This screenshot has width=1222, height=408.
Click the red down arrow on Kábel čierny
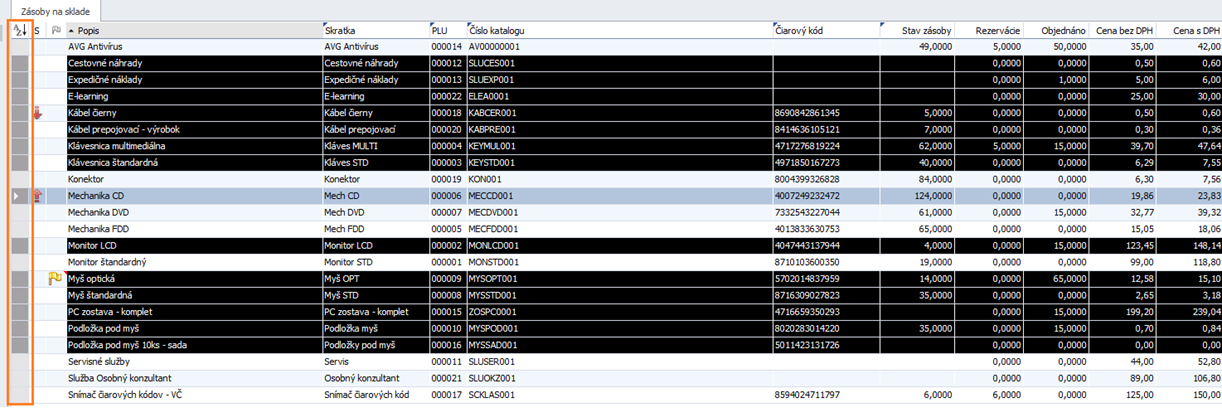38,113
